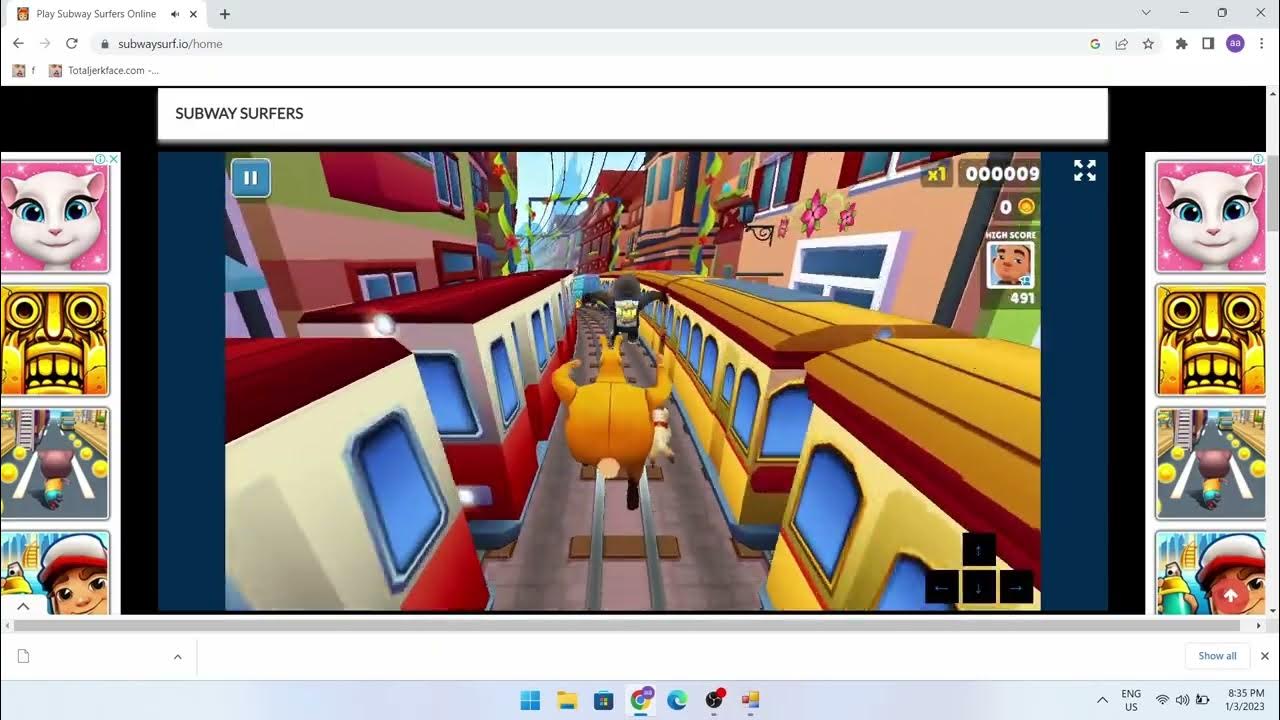
Task: Open the clock showing 8:35 PM
Action: click(x=1245, y=700)
